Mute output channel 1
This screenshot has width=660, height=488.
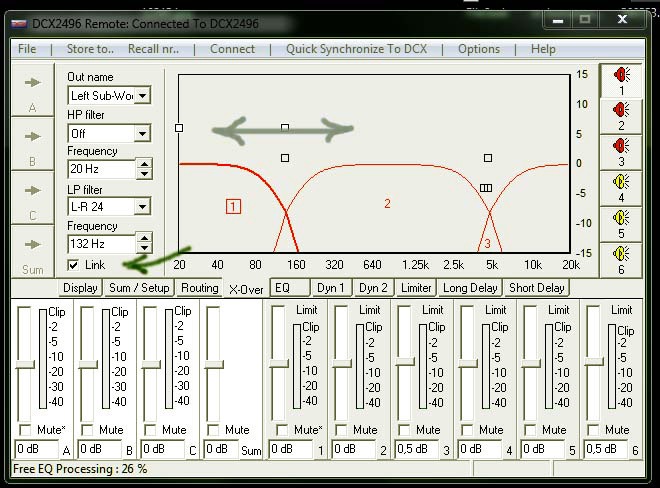(282, 430)
